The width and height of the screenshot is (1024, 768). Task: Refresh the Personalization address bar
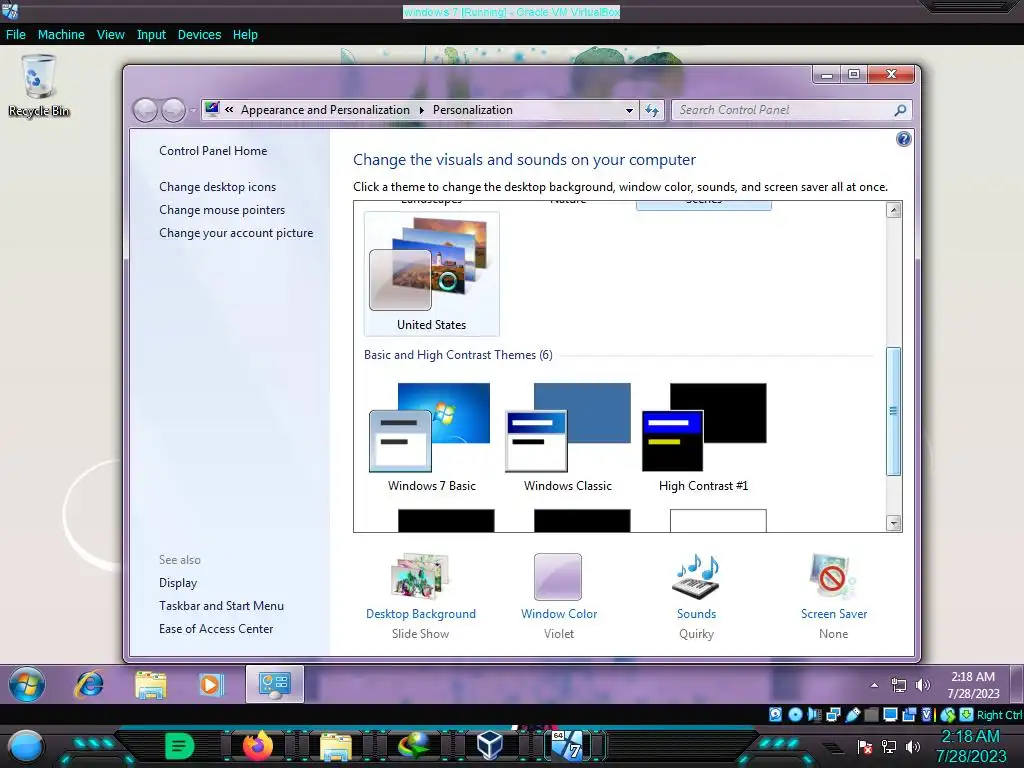pos(652,110)
